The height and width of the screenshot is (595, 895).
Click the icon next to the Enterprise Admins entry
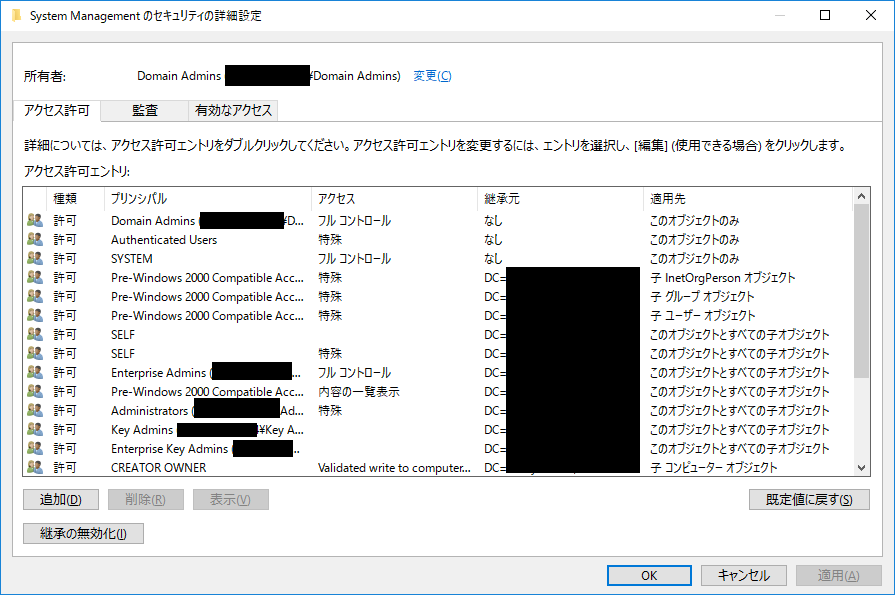[35, 373]
